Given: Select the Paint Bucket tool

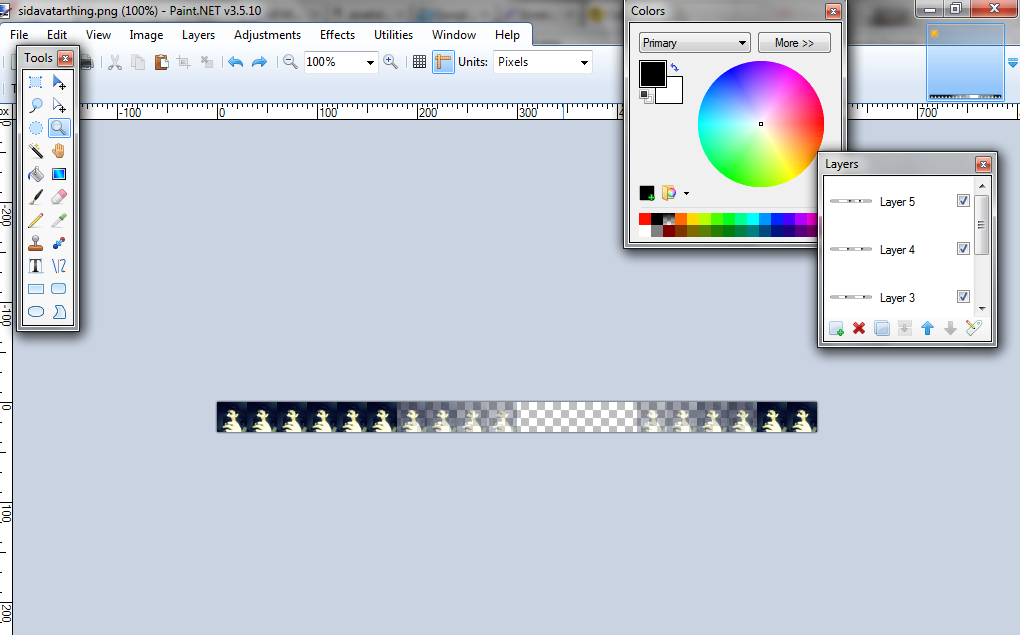Looking at the screenshot, I should pos(36,174).
